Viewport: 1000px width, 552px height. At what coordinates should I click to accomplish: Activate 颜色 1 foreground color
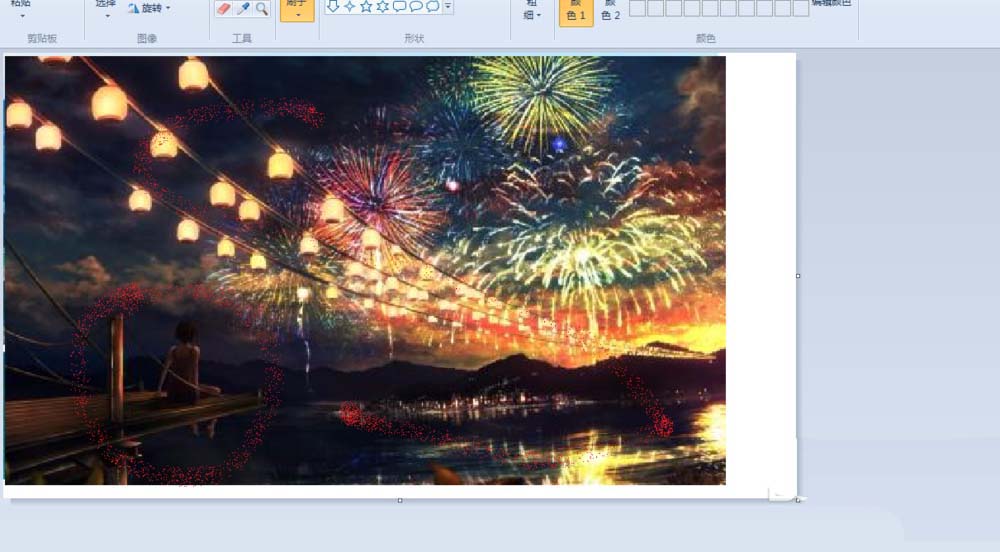576,12
